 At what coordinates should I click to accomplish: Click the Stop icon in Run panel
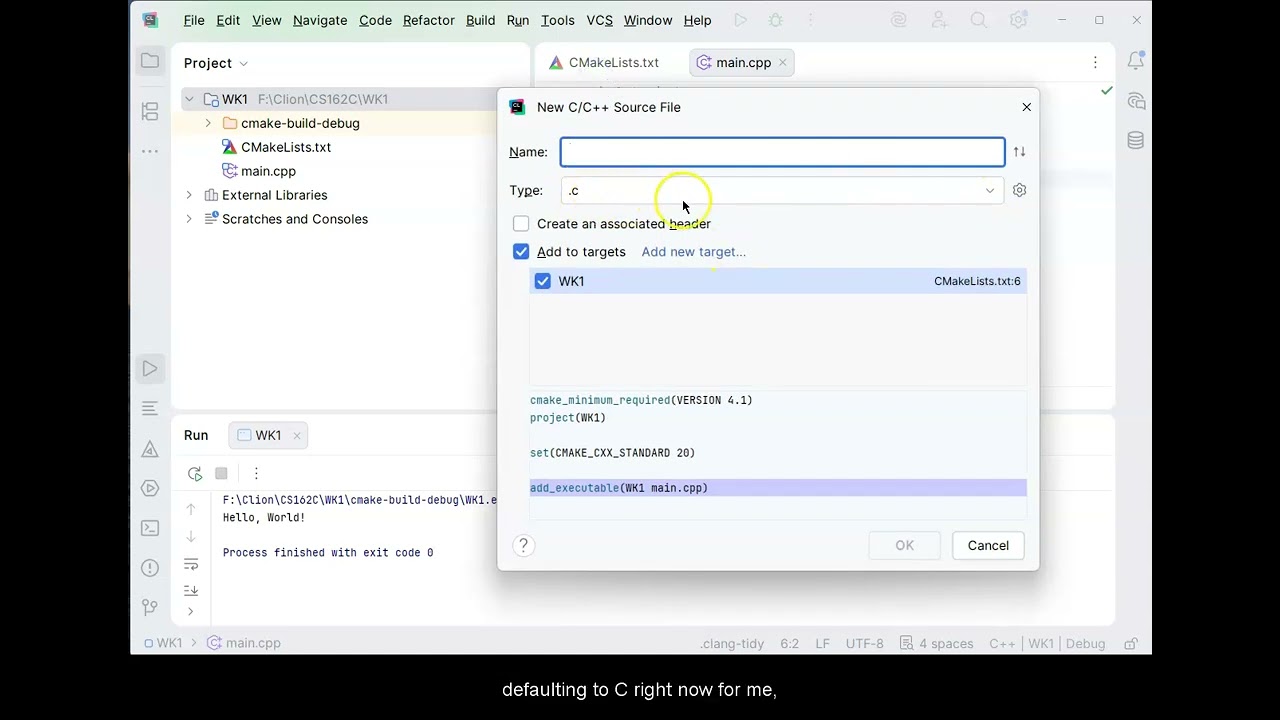(x=221, y=473)
